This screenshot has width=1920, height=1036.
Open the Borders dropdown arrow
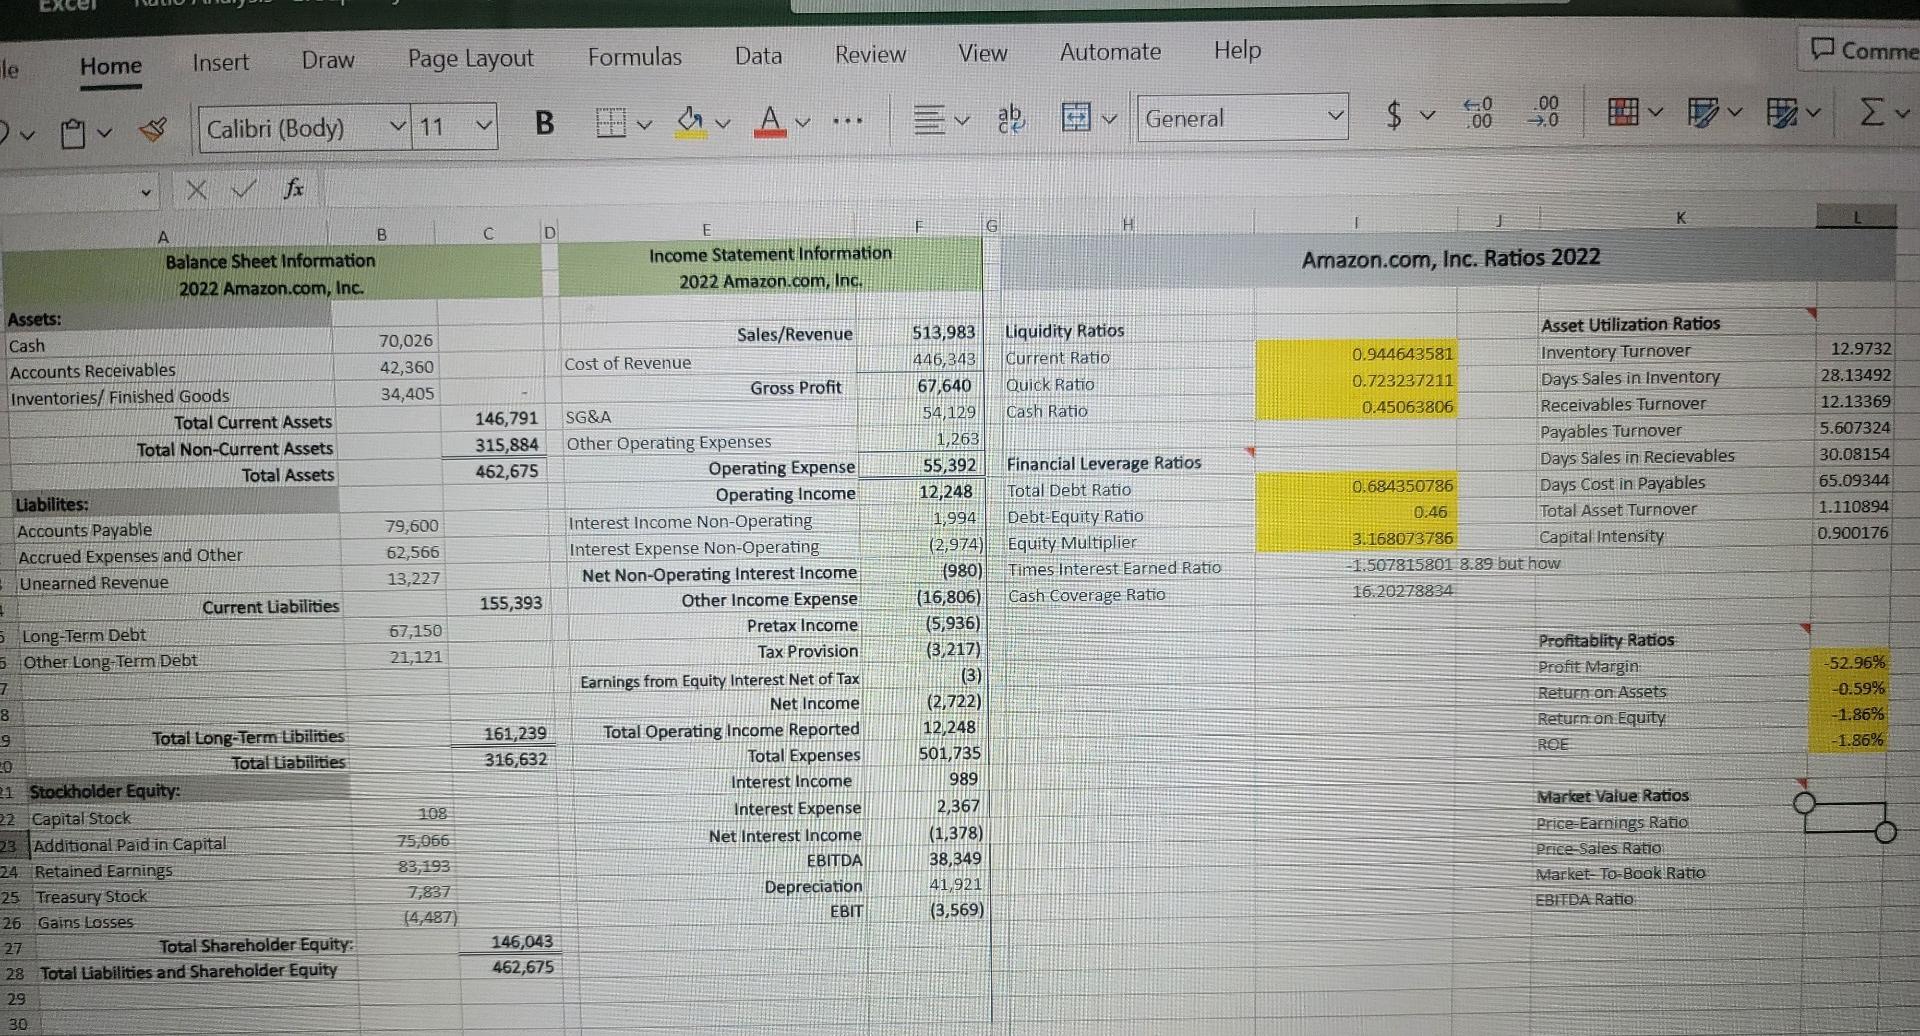(x=645, y=125)
